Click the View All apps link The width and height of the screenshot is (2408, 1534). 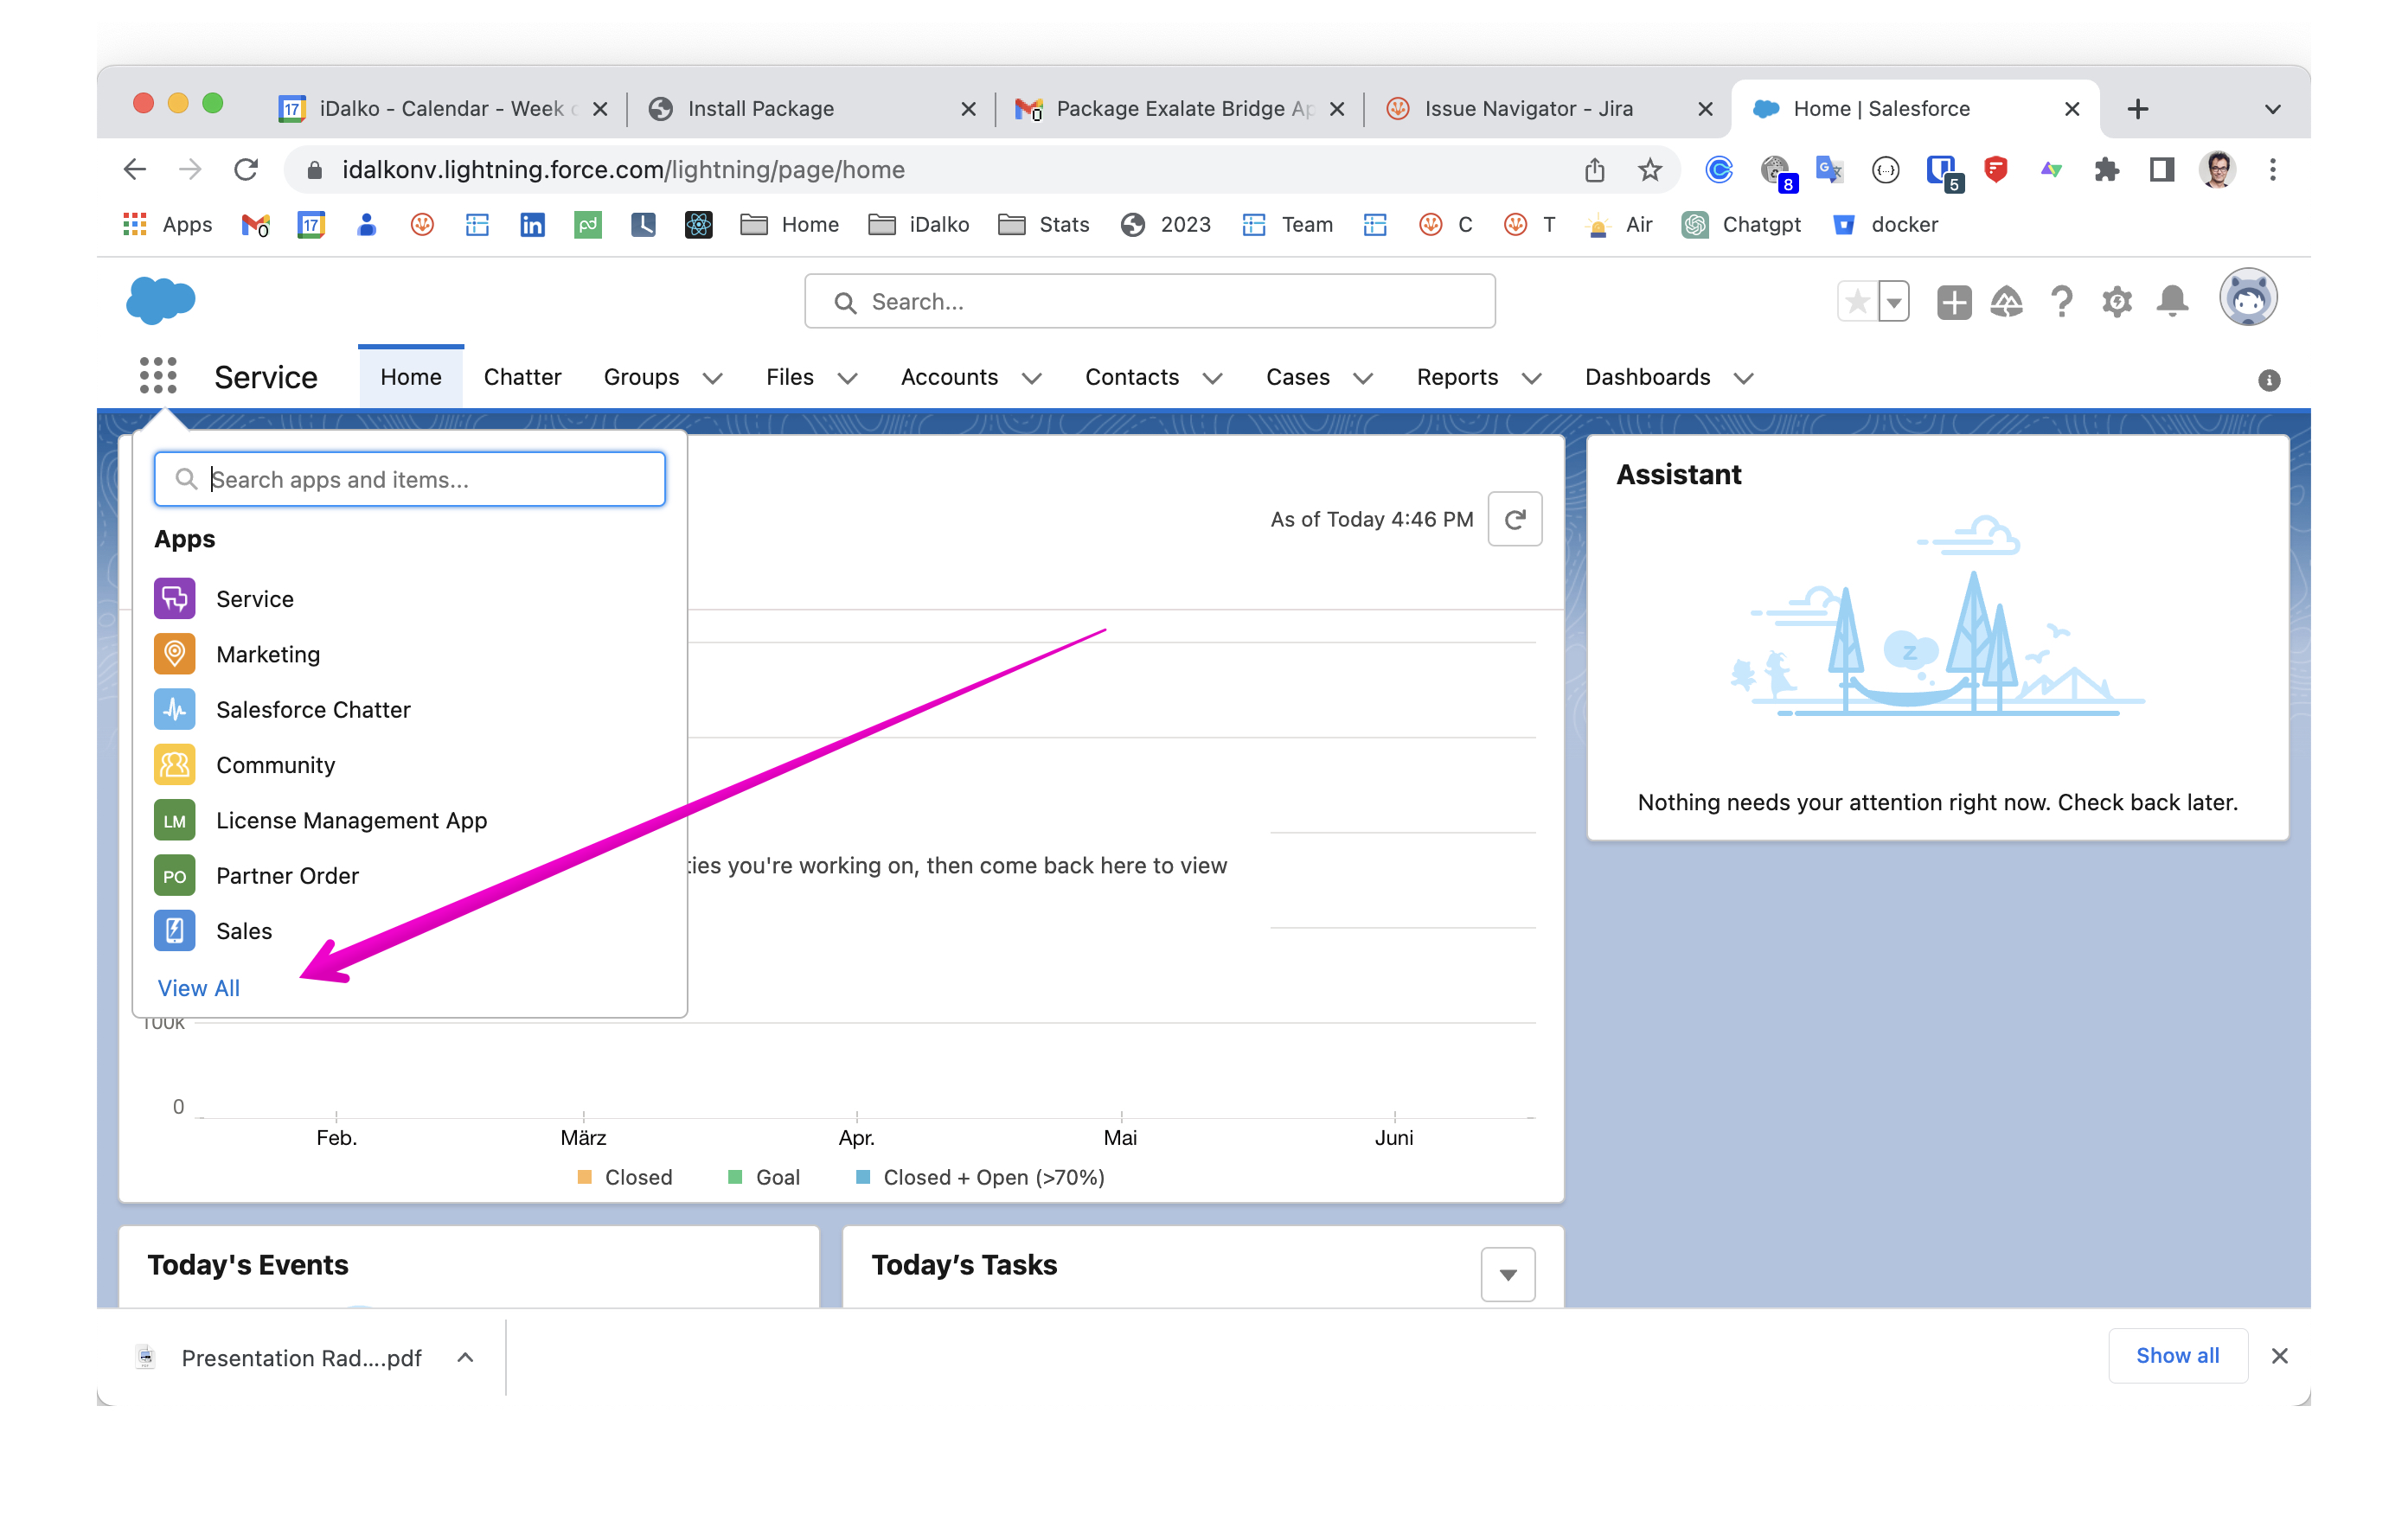click(x=198, y=988)
